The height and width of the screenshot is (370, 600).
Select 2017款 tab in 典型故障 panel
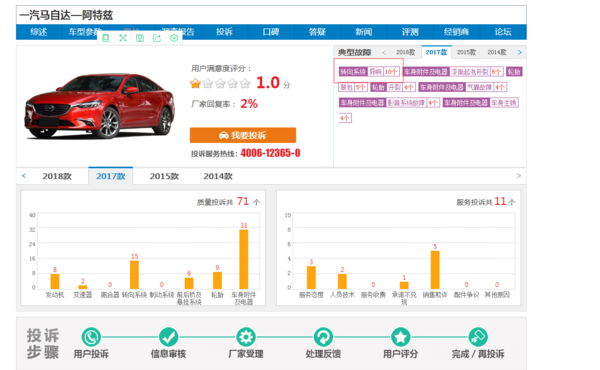coord(436,52)
